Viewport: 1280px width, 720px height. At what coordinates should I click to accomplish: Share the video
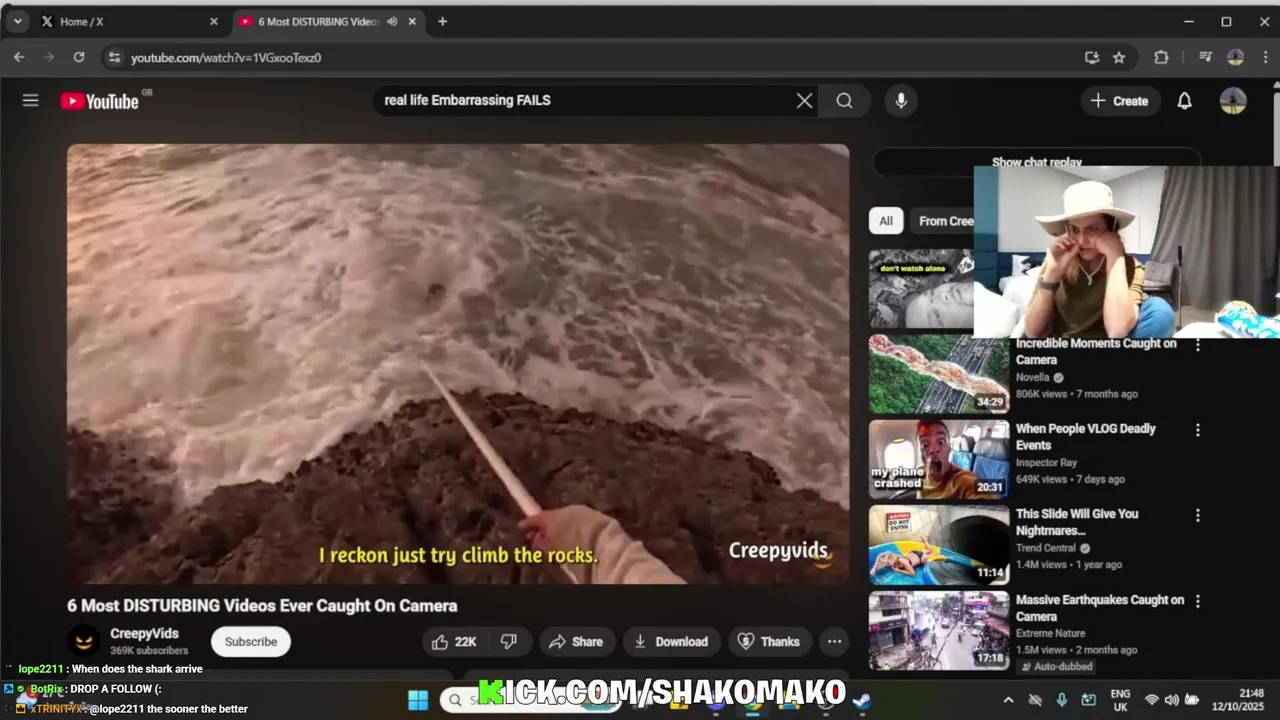tap(576, 642)
